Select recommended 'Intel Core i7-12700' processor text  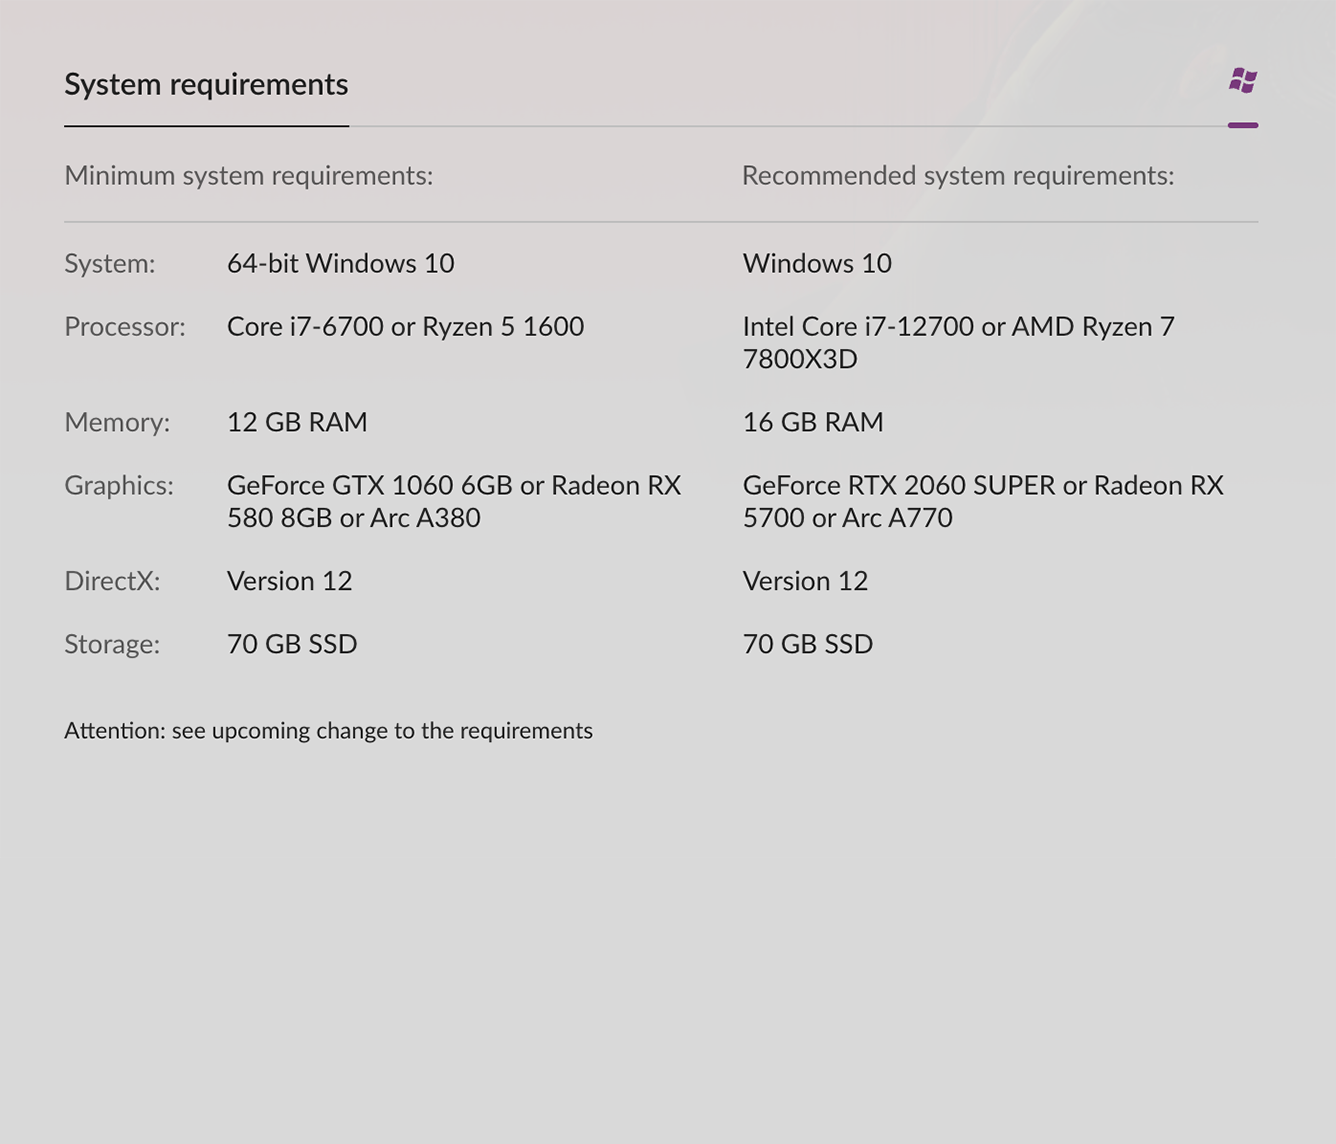(x=858, y=327)
